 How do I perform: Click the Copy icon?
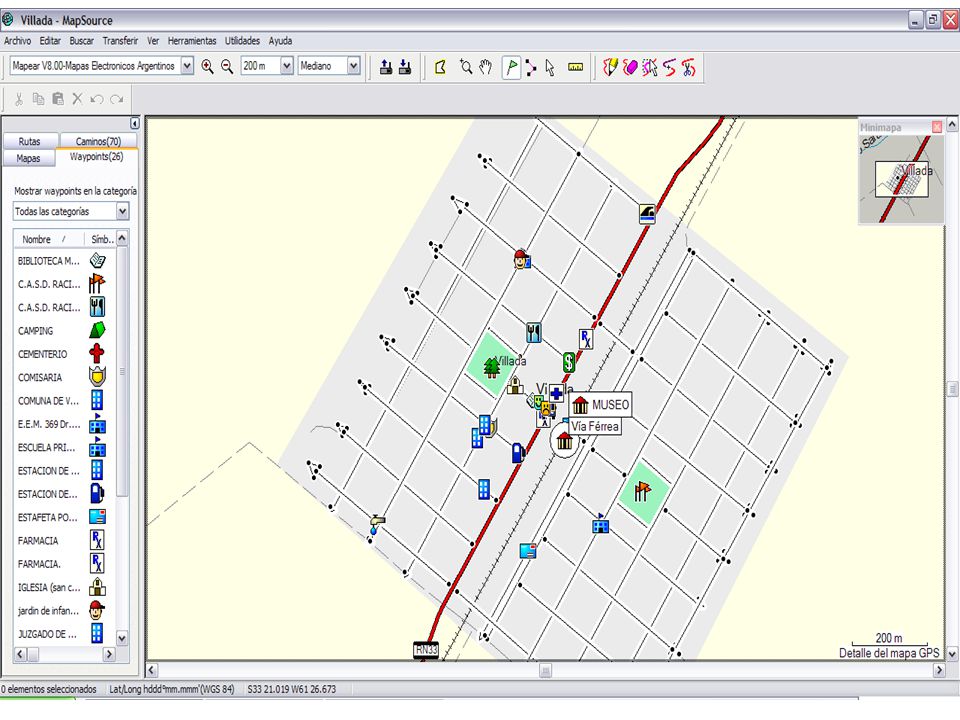click(38, 99)
